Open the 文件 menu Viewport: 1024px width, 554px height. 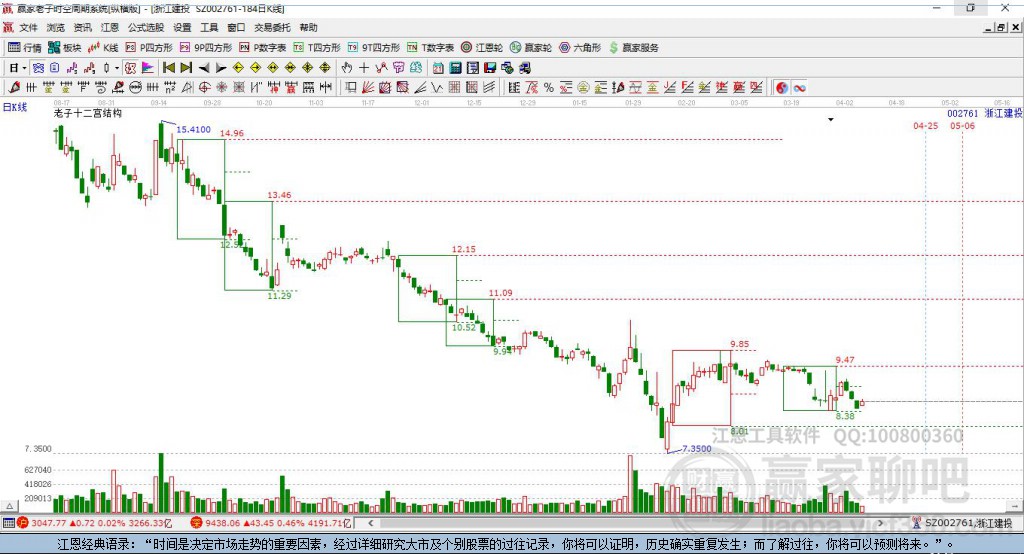[x=28, y=27]
